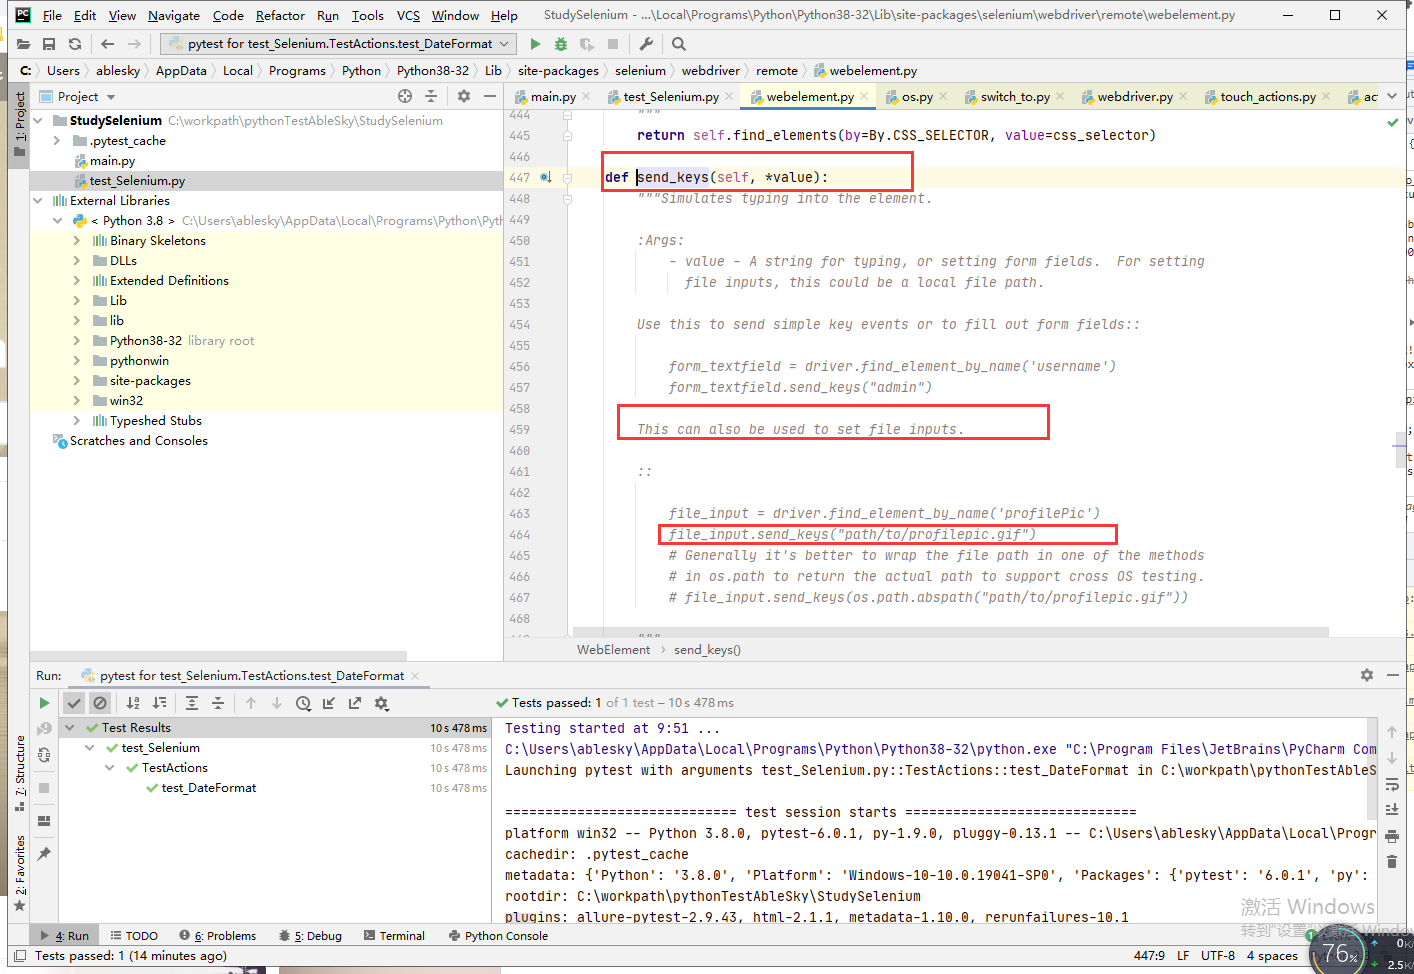Collapse the TestActions test node
1414x974 pixels.
pyautogui.click(x=110, y=768)
